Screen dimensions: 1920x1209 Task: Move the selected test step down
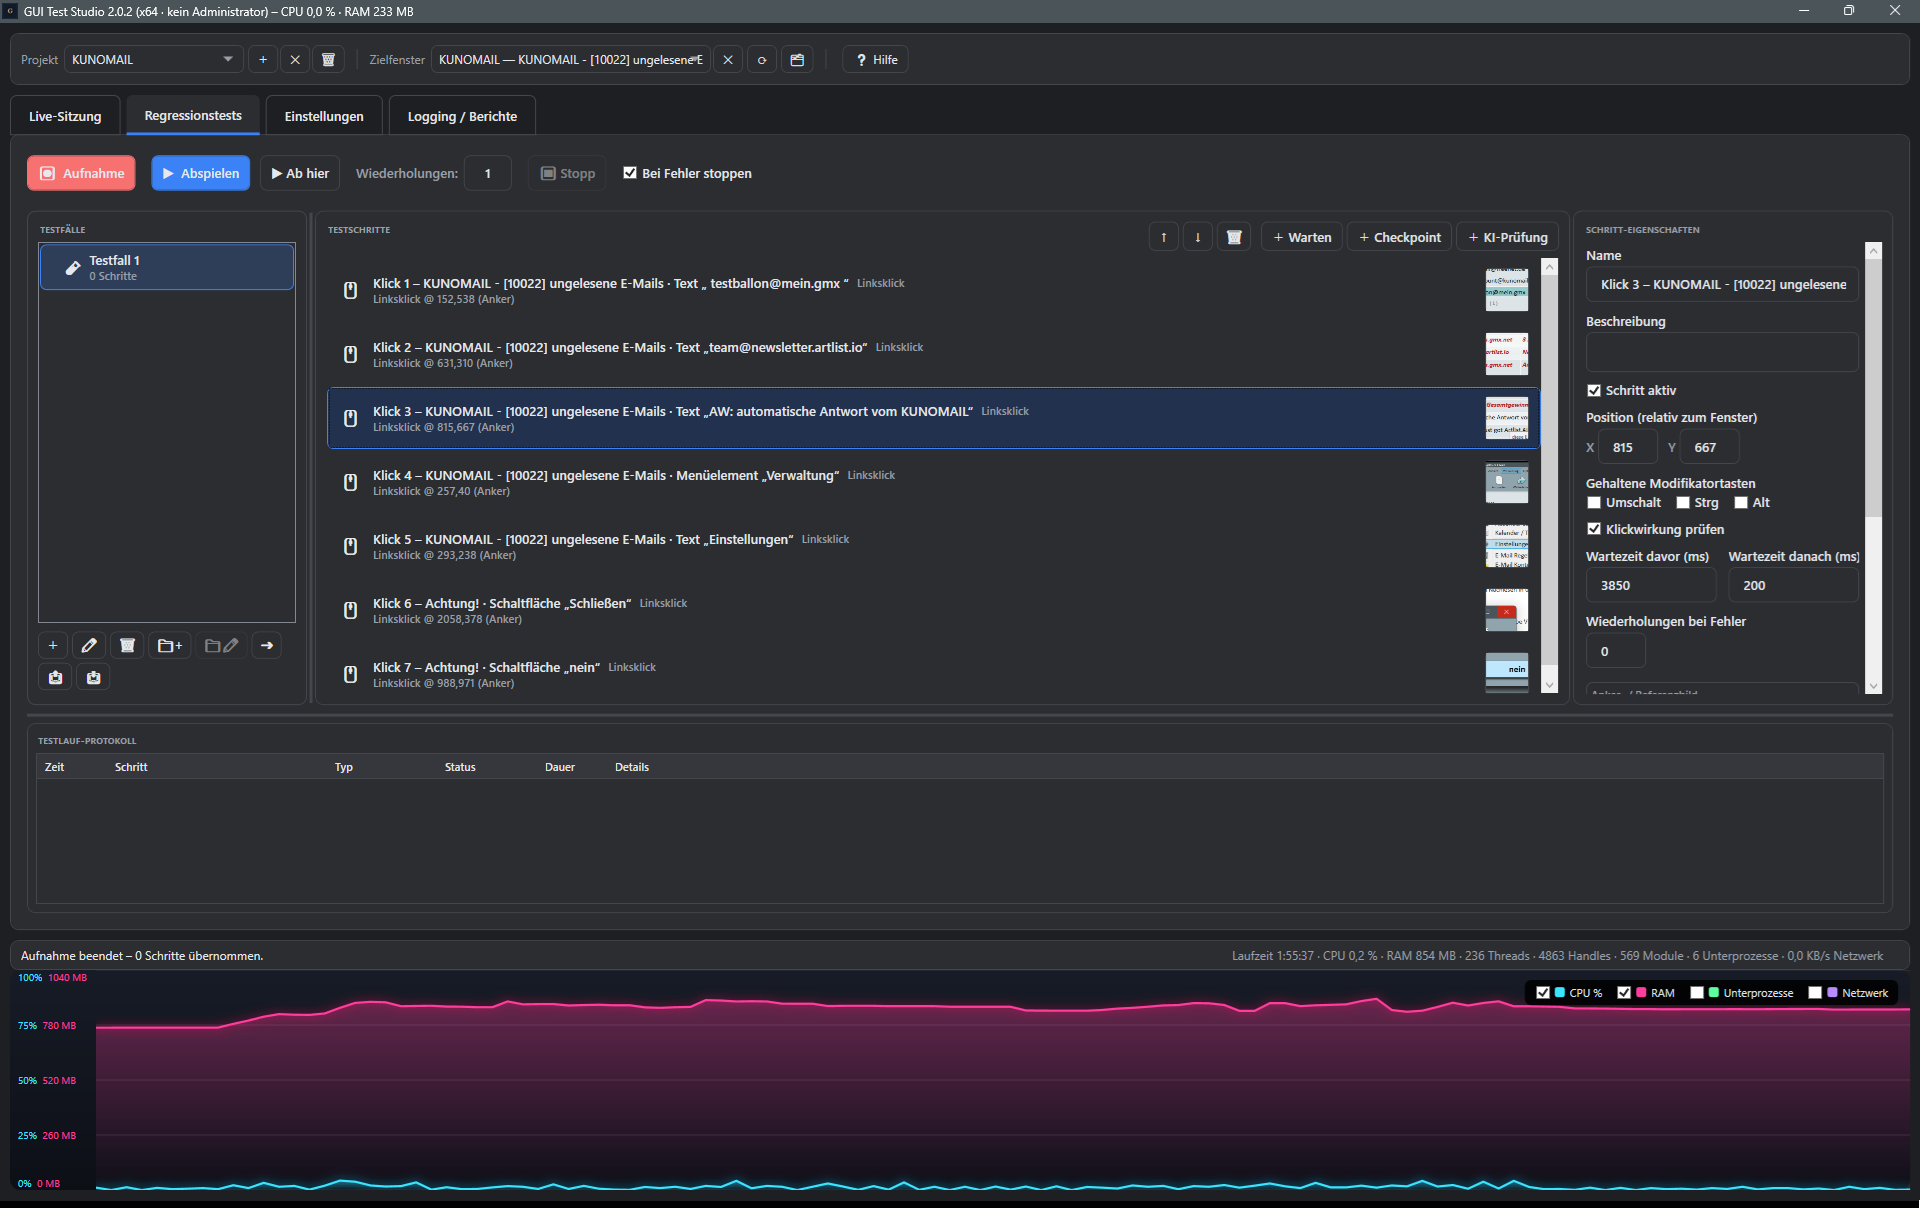(1198, 237)
